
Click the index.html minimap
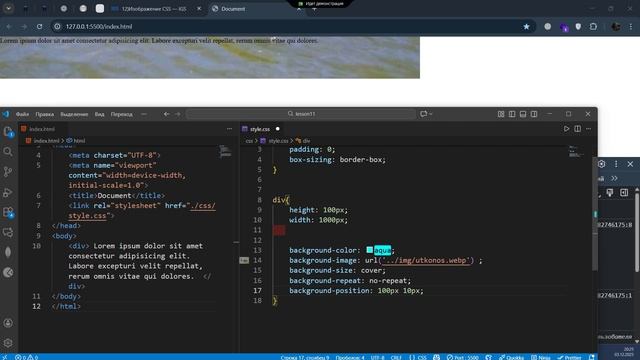pyautogui.click(x=225, y=152)
